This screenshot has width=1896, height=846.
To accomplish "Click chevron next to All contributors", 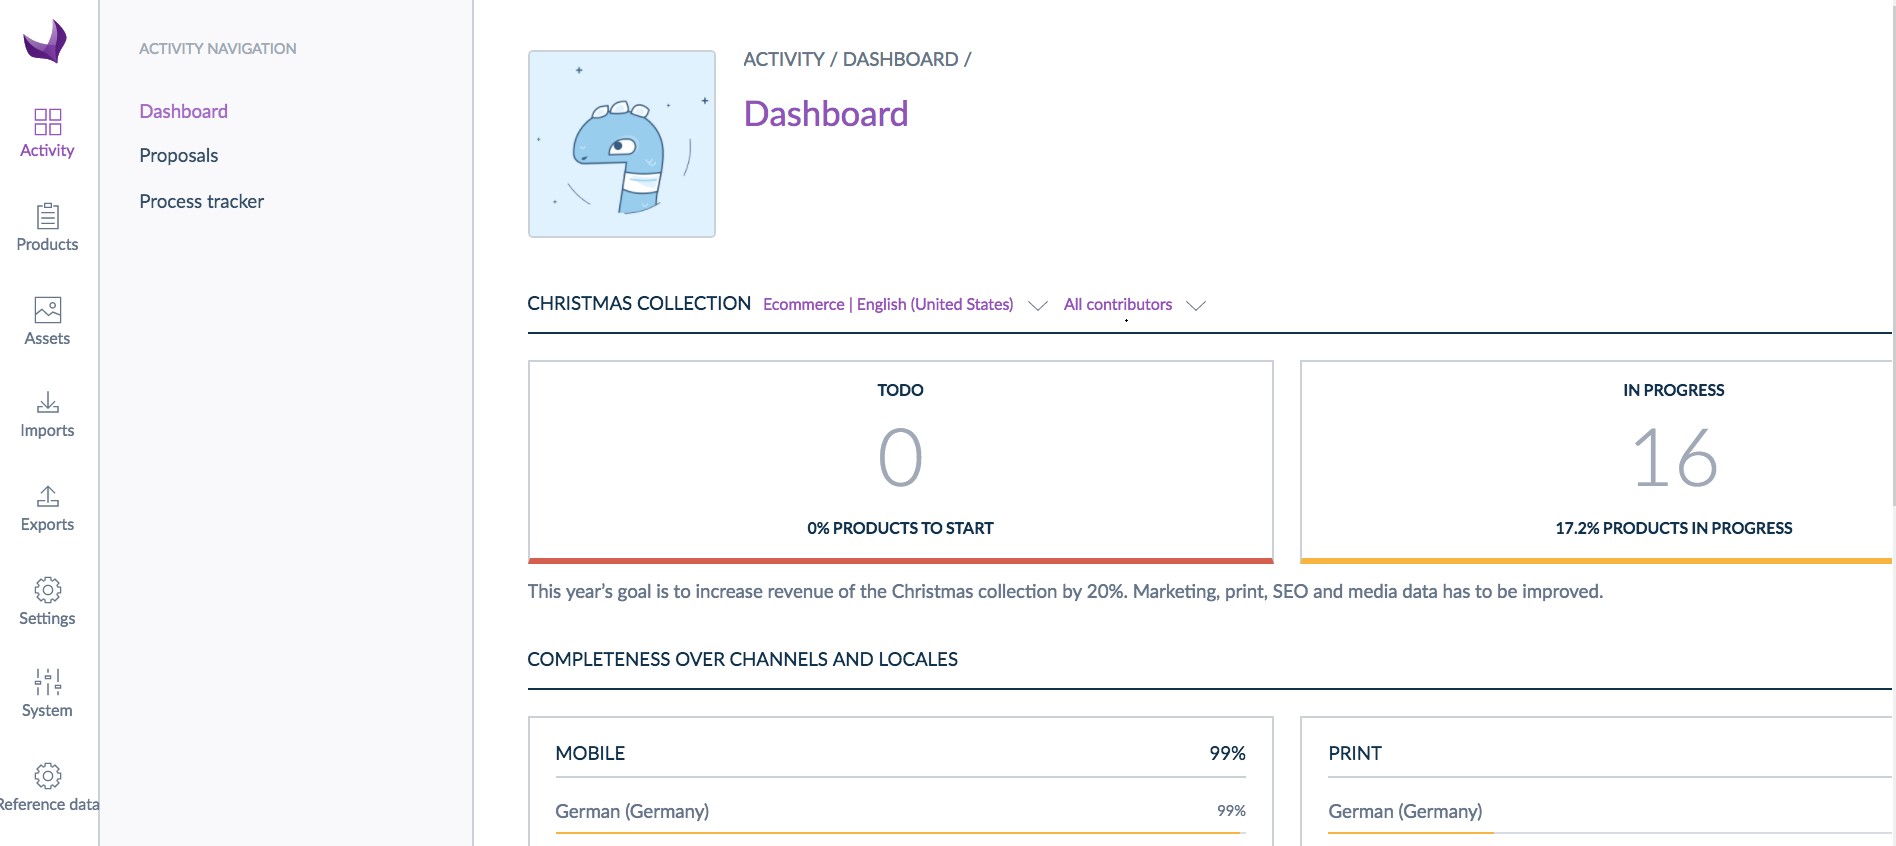I will 1196,306.
